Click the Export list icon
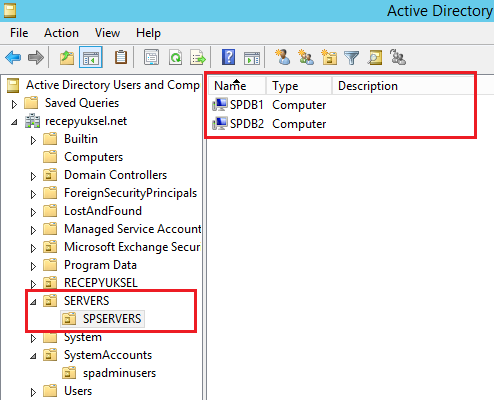 click(x=198, y=58)
